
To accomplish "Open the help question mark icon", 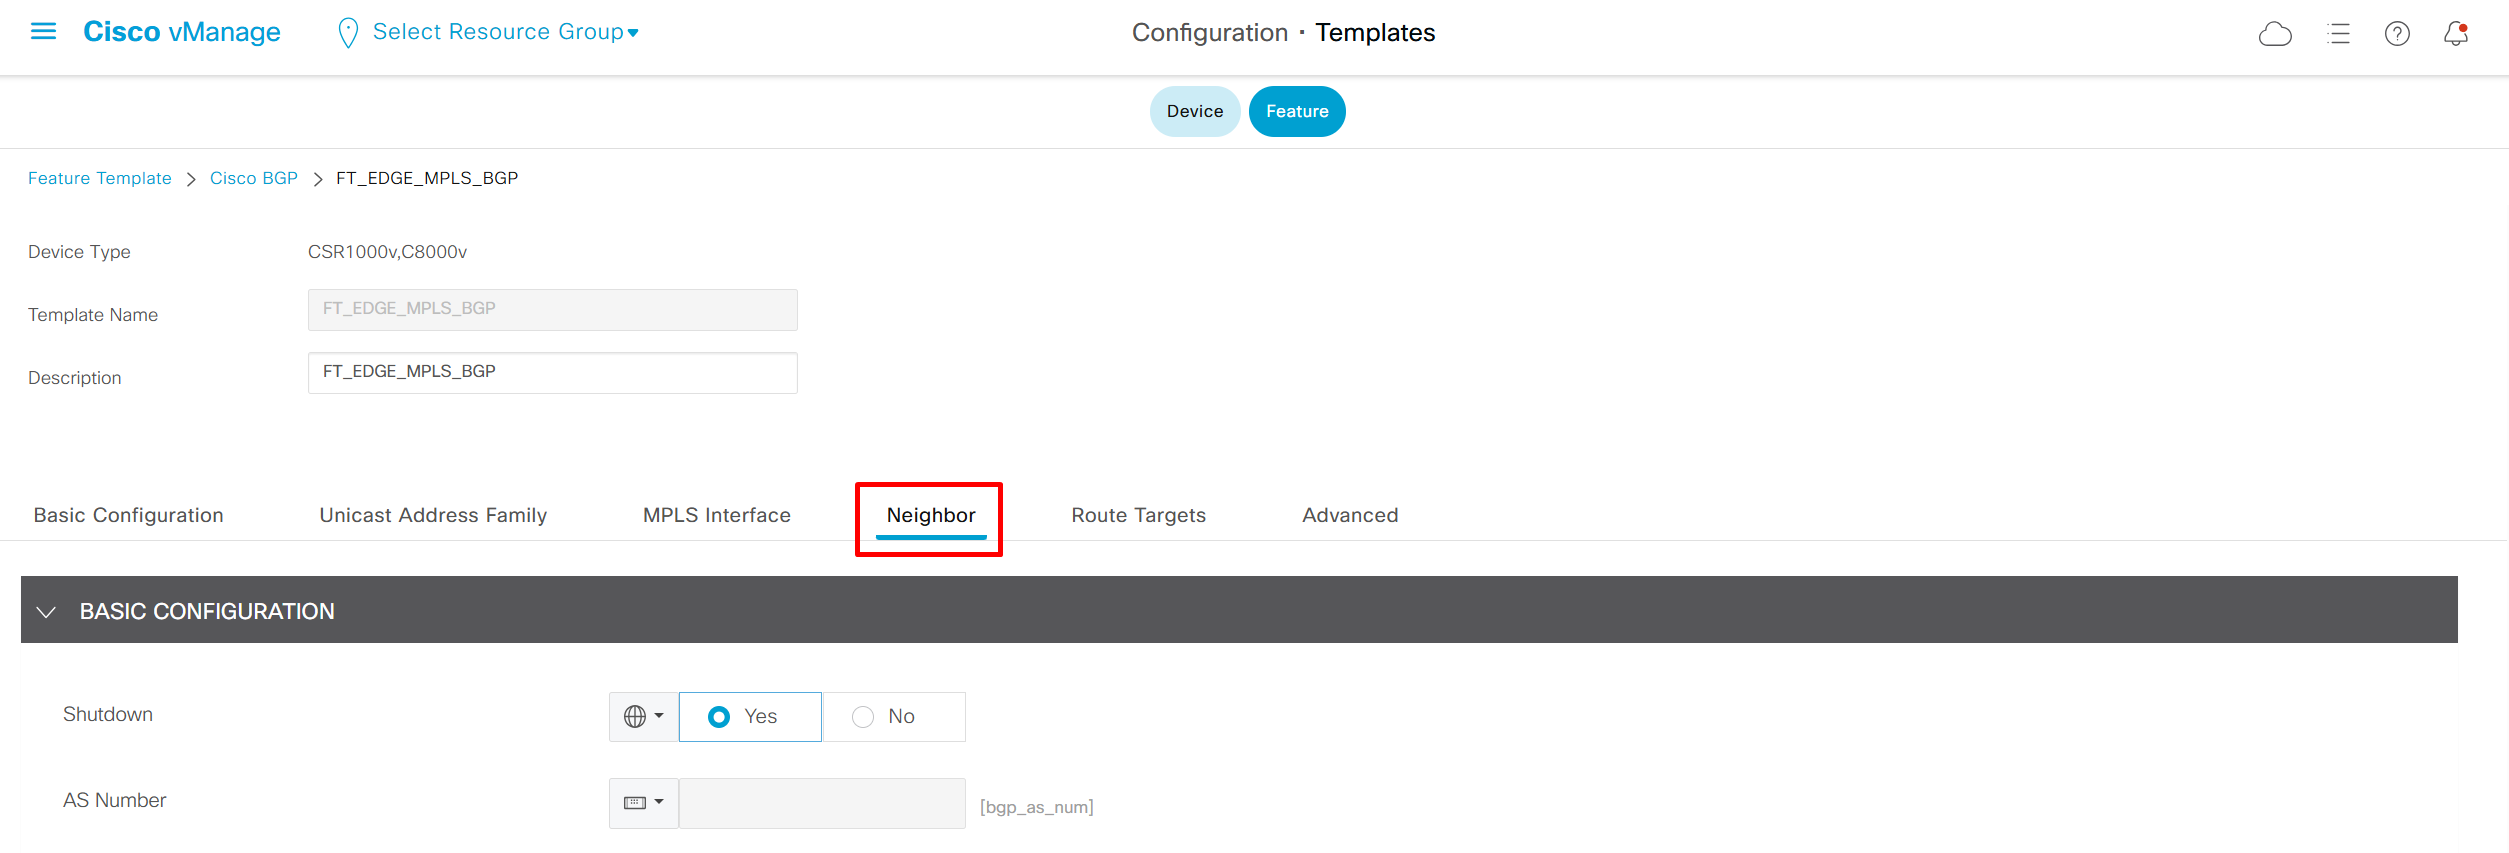I will coord(2397,34).
